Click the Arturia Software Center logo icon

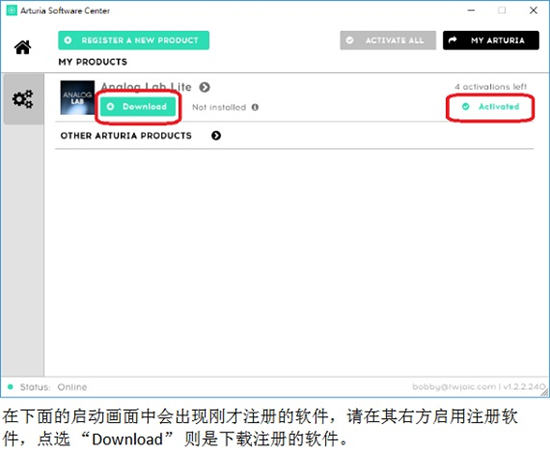[12, 10]
